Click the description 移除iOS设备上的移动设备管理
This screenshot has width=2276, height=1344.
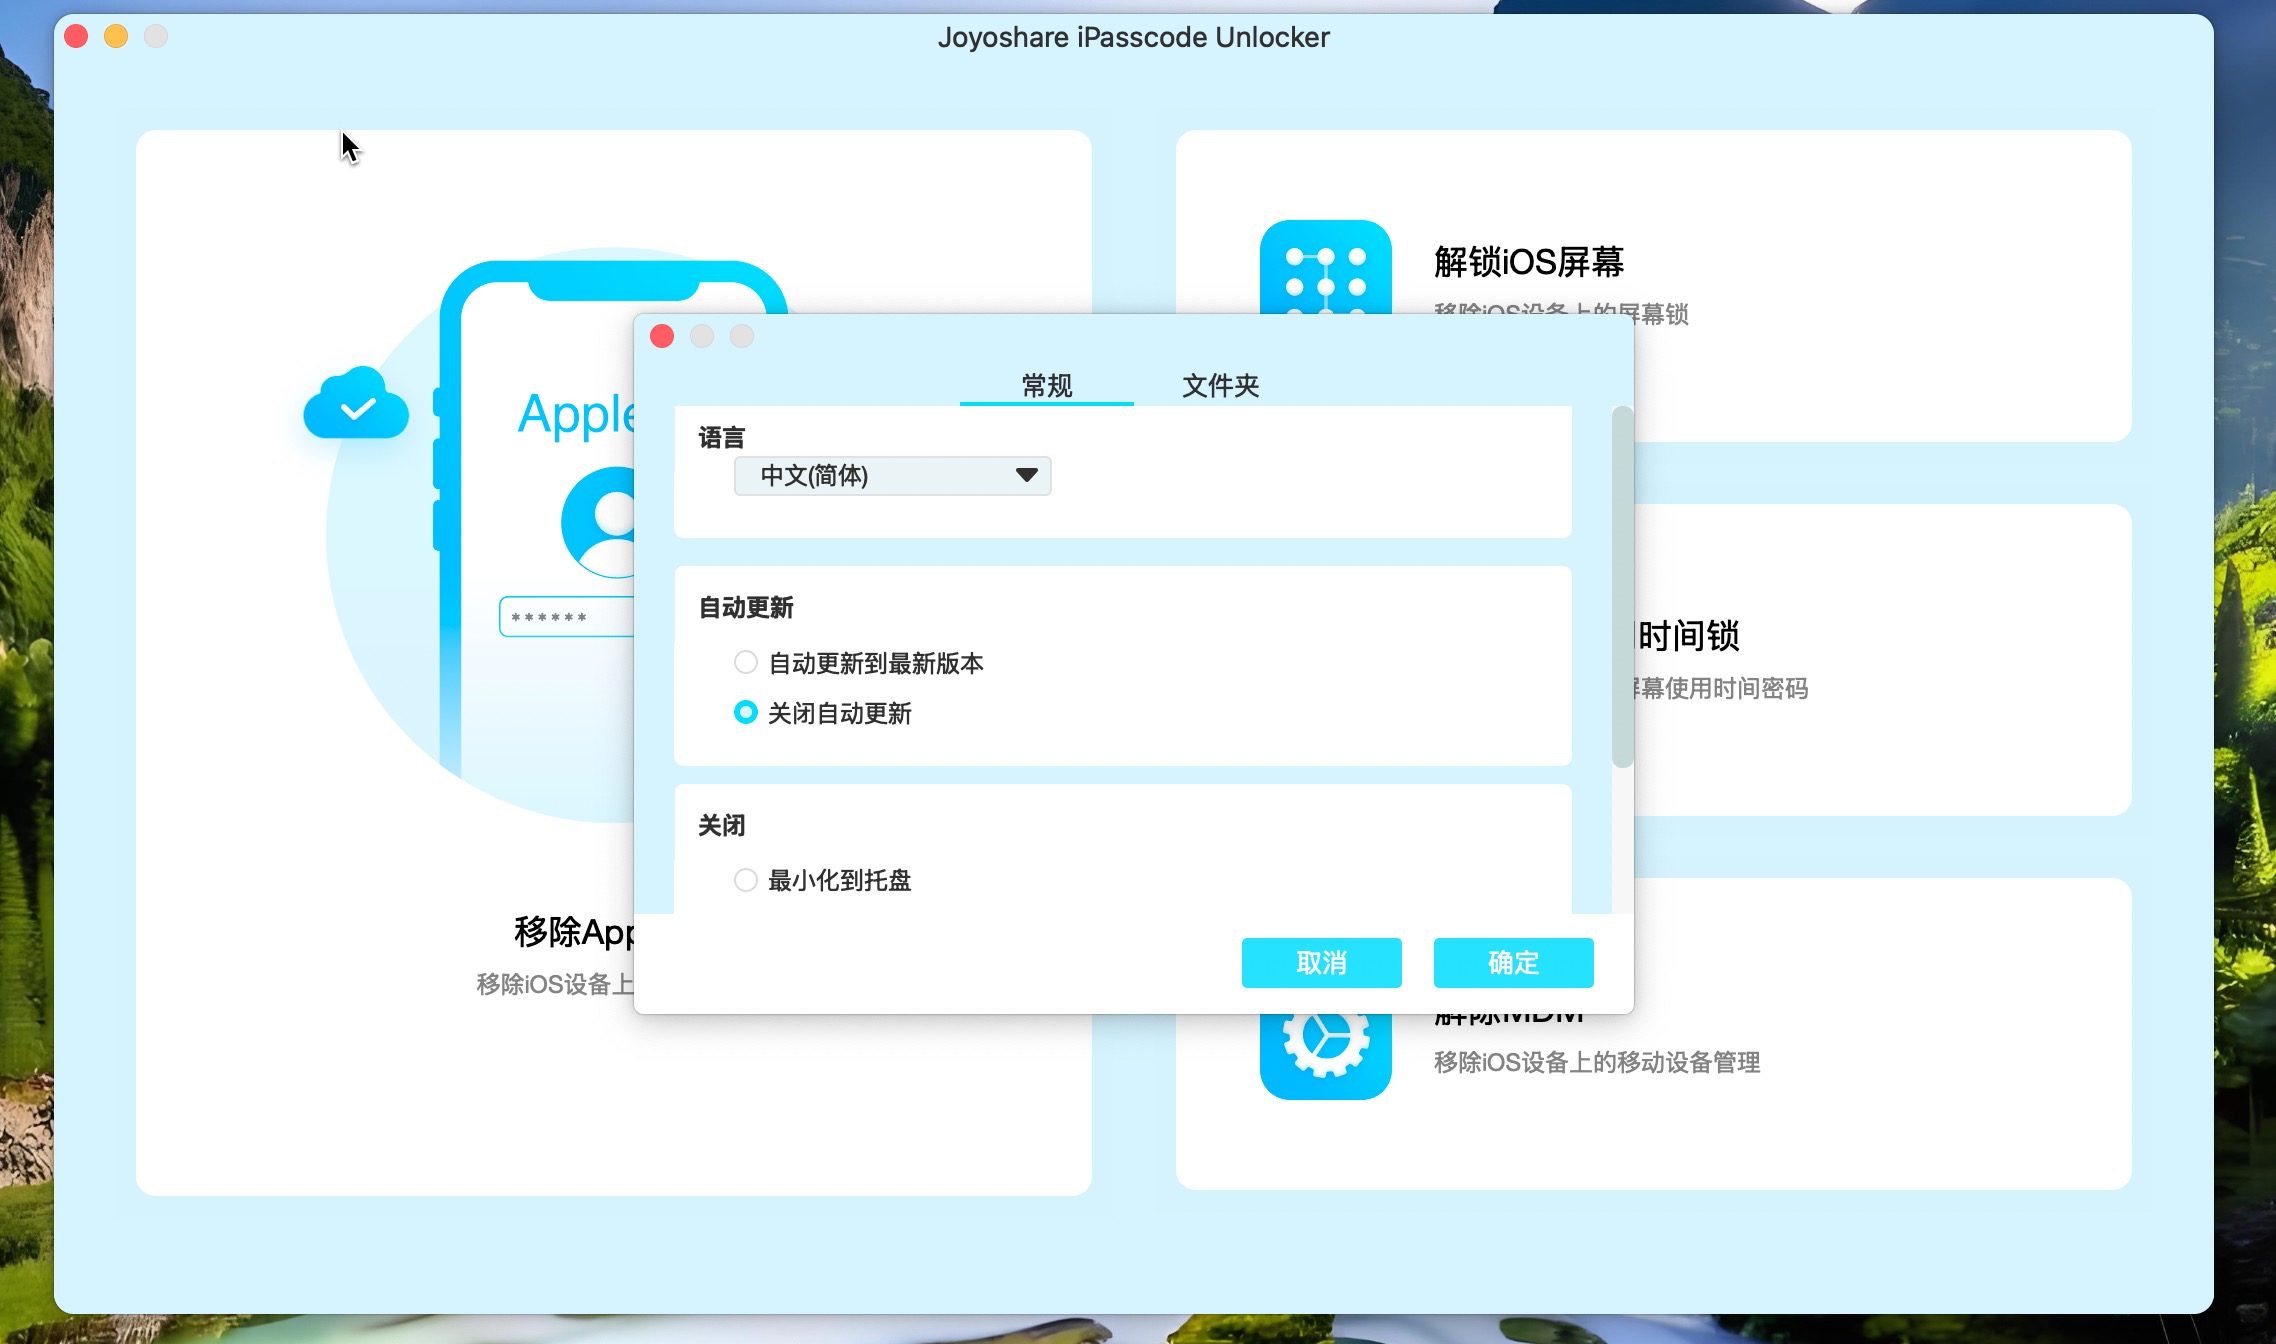click(x=1597, y=1062)
